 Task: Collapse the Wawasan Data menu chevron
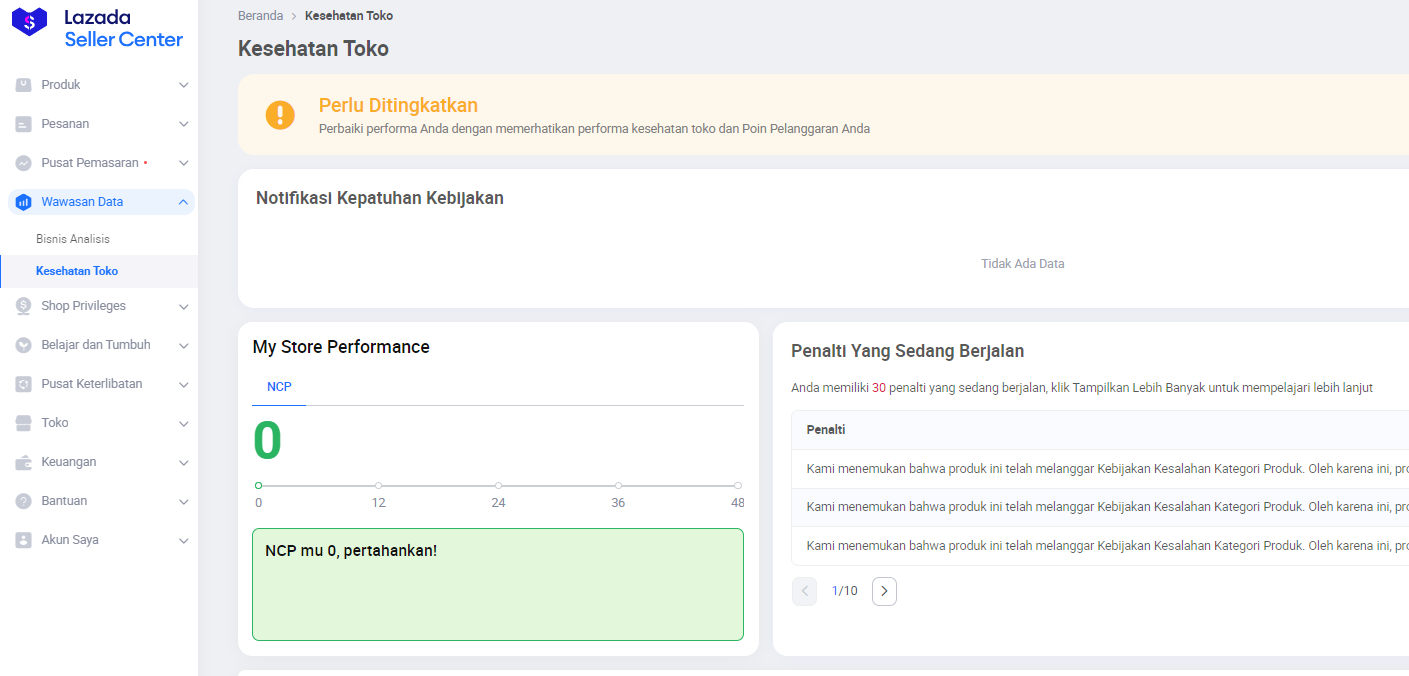coord(183,202)
